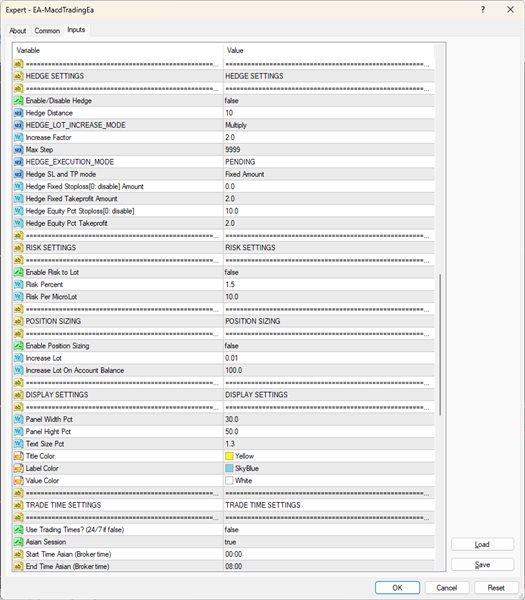The image size is (525, 600).
Task: Open the PENDING execution mode dropdown
Action: coord(329,162)
